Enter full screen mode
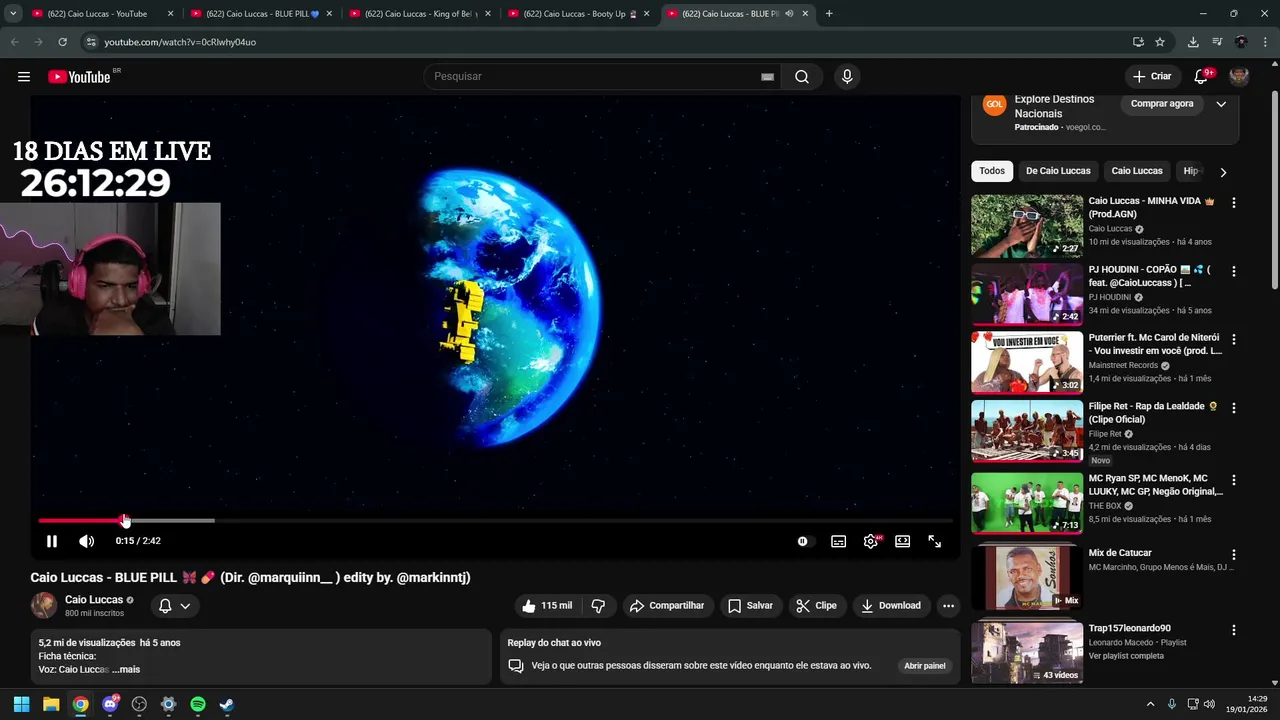Image resolution: width=1280 pixels, height=720 pixels. click(935, 541)
